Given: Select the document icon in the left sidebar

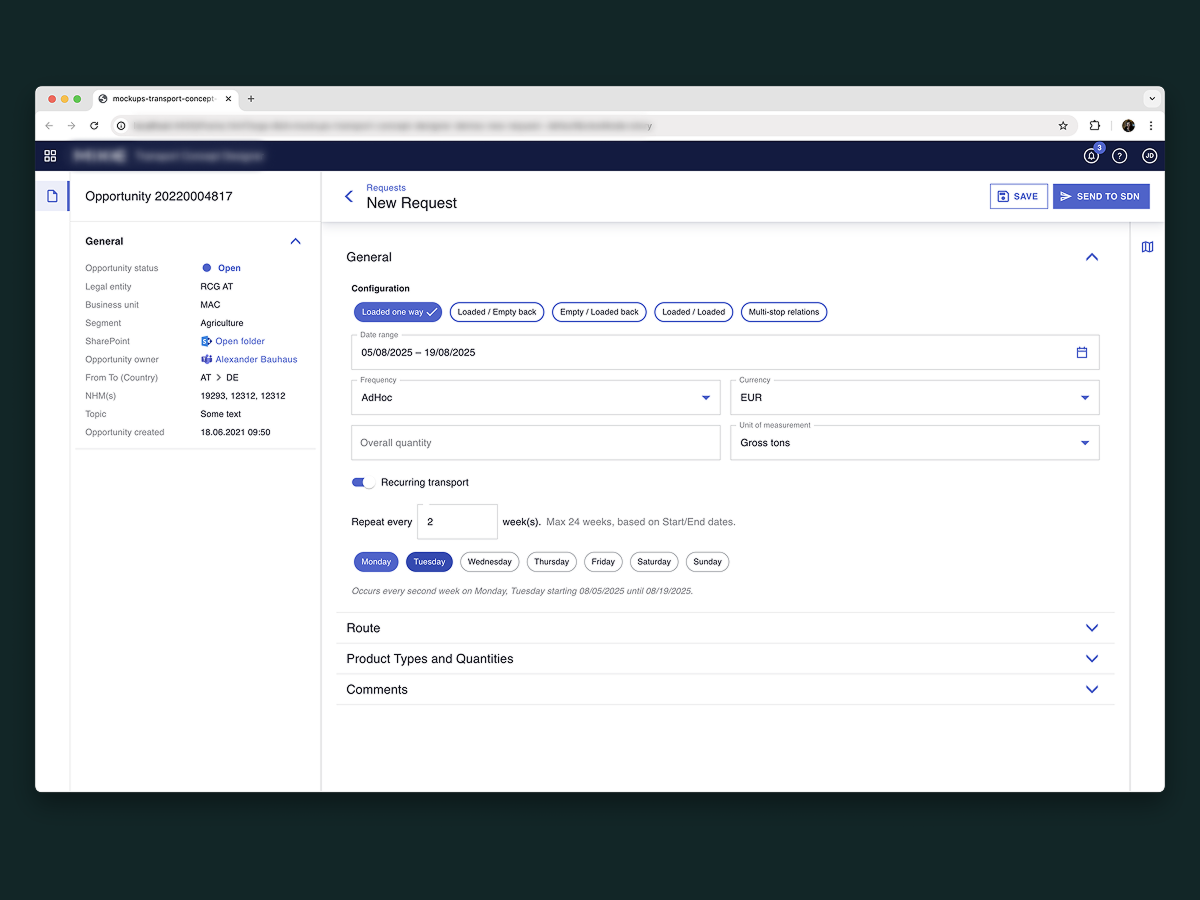Looking at the screenshot, I should tap(53, 196).
